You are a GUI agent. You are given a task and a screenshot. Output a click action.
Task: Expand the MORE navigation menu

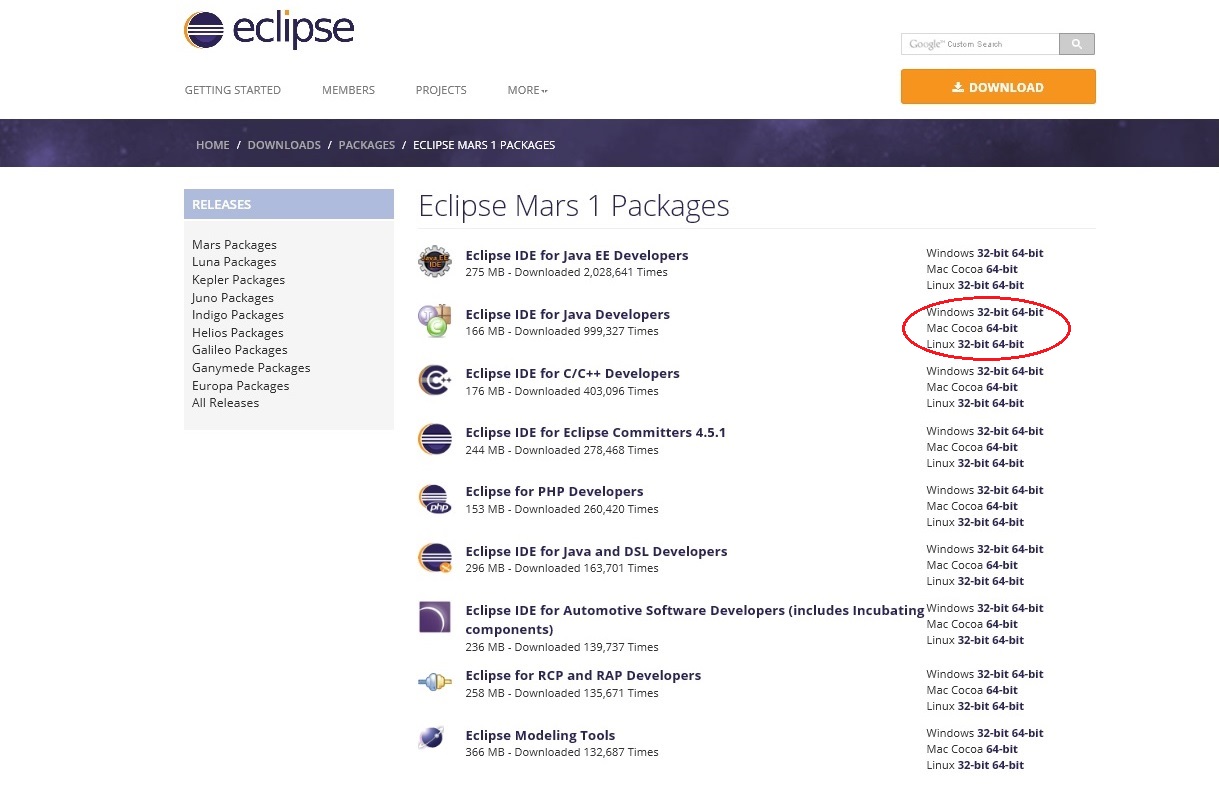(527, 90)
